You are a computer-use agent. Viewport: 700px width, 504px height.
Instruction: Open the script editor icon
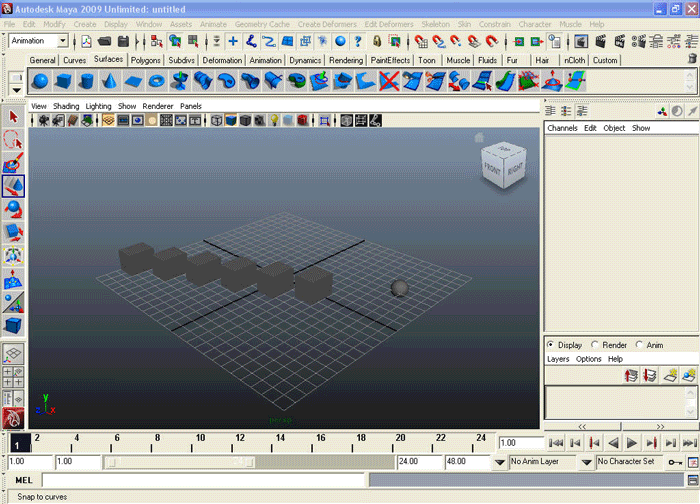point(693,480)
